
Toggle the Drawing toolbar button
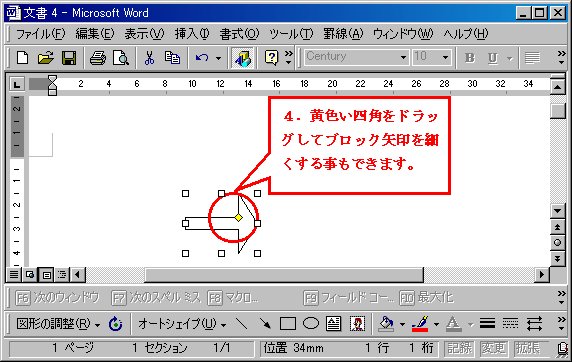click(243, 58)
